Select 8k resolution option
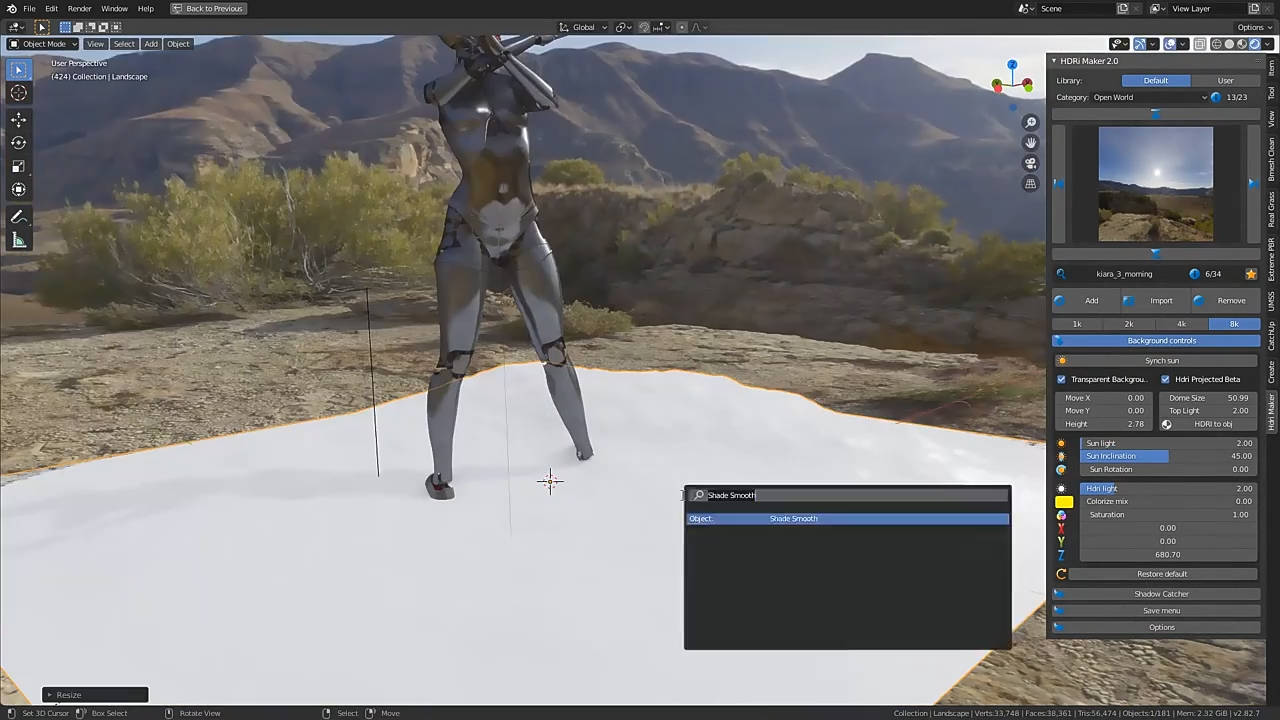1280x720 pixels. pyautogui.click(x=1234, y=324)
